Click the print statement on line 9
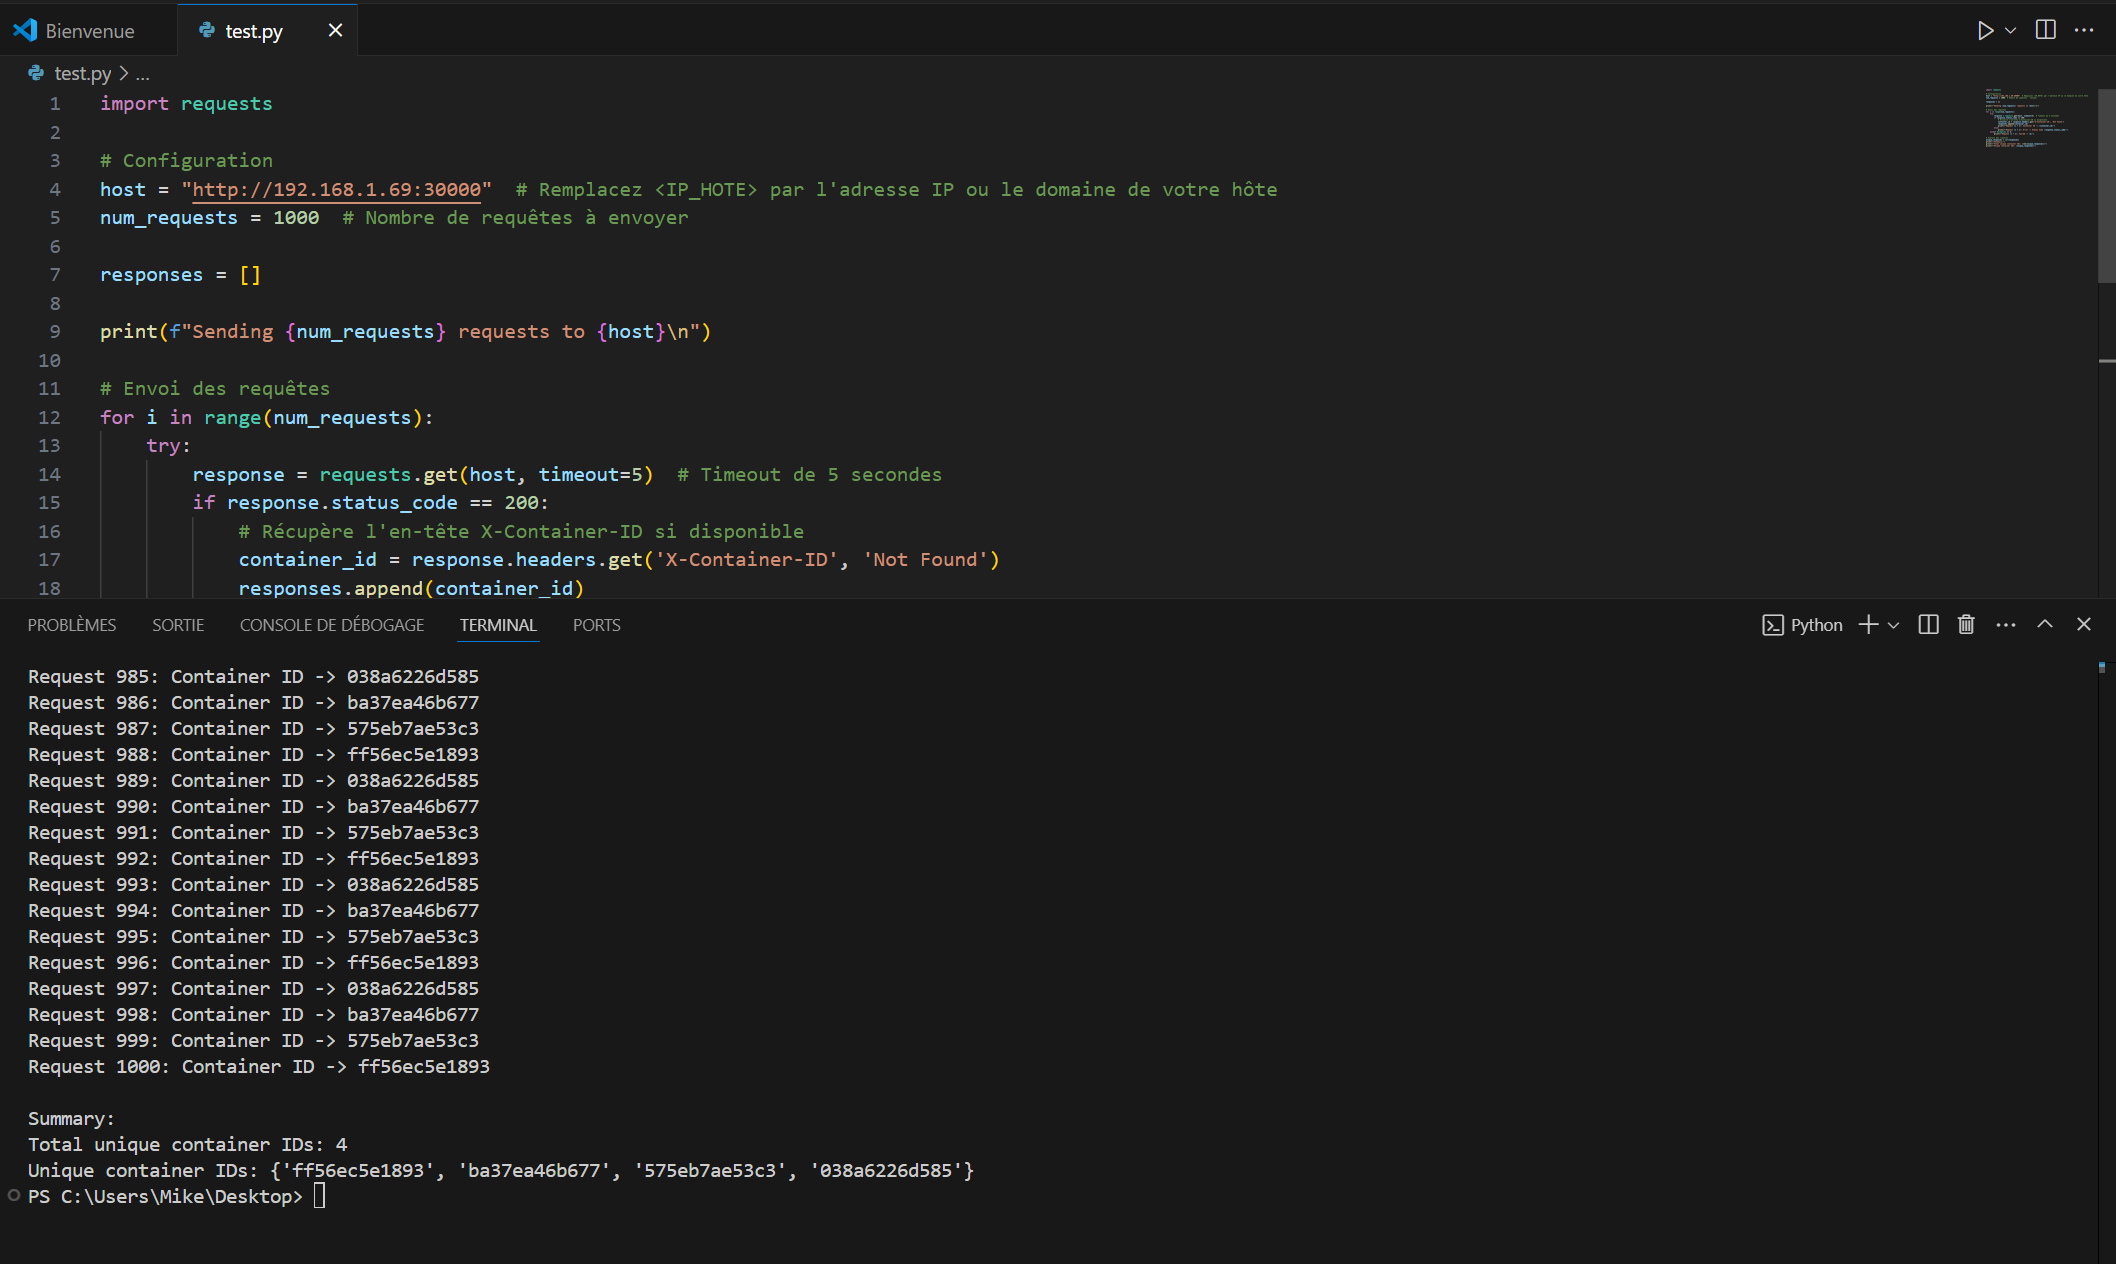Screen dimensions: 2116x1264 (405, 331)
